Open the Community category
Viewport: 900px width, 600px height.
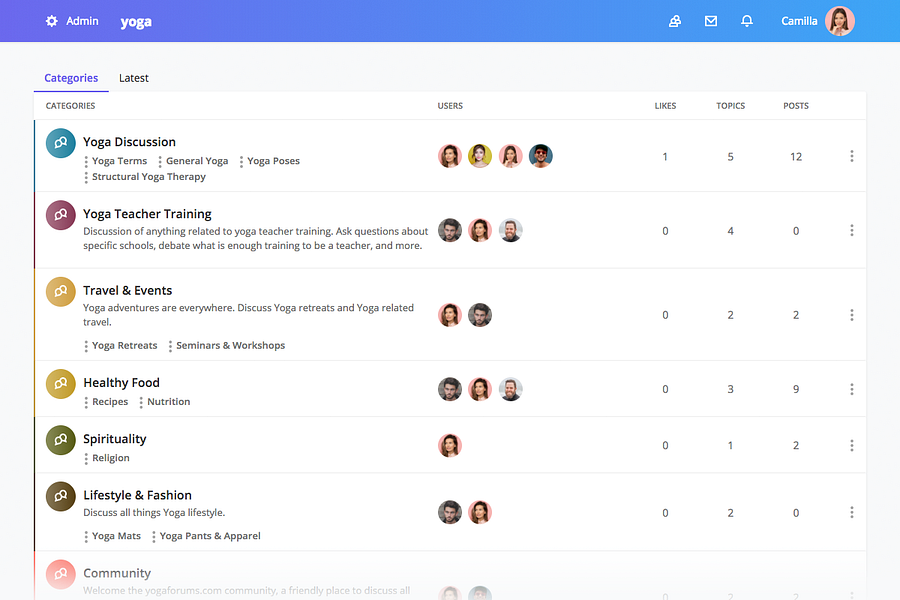[117, 573]
